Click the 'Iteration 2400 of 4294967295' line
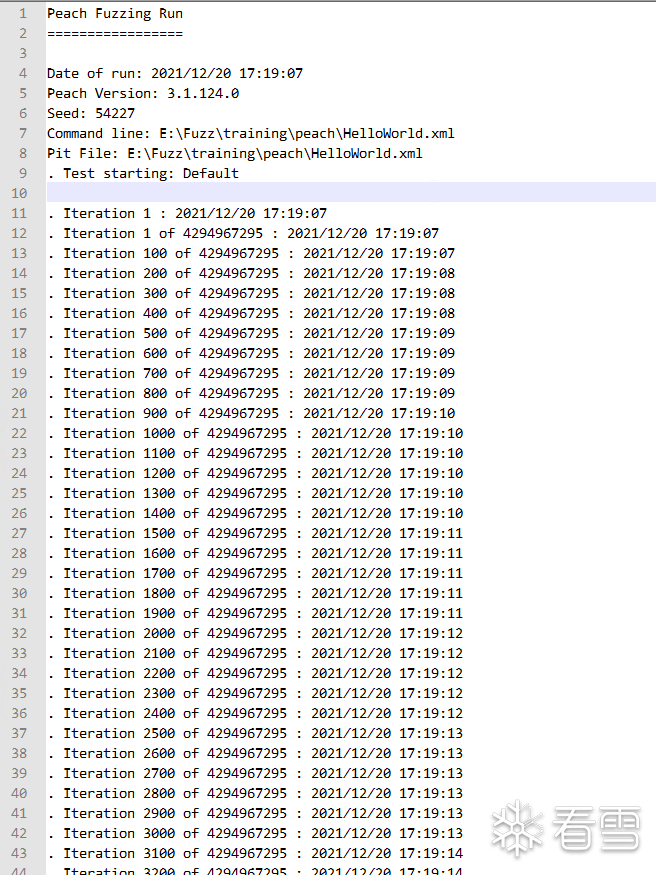Image resolution: width=656 pixels, height=875 pixels. pyautogui.click(x=255, y=713)
